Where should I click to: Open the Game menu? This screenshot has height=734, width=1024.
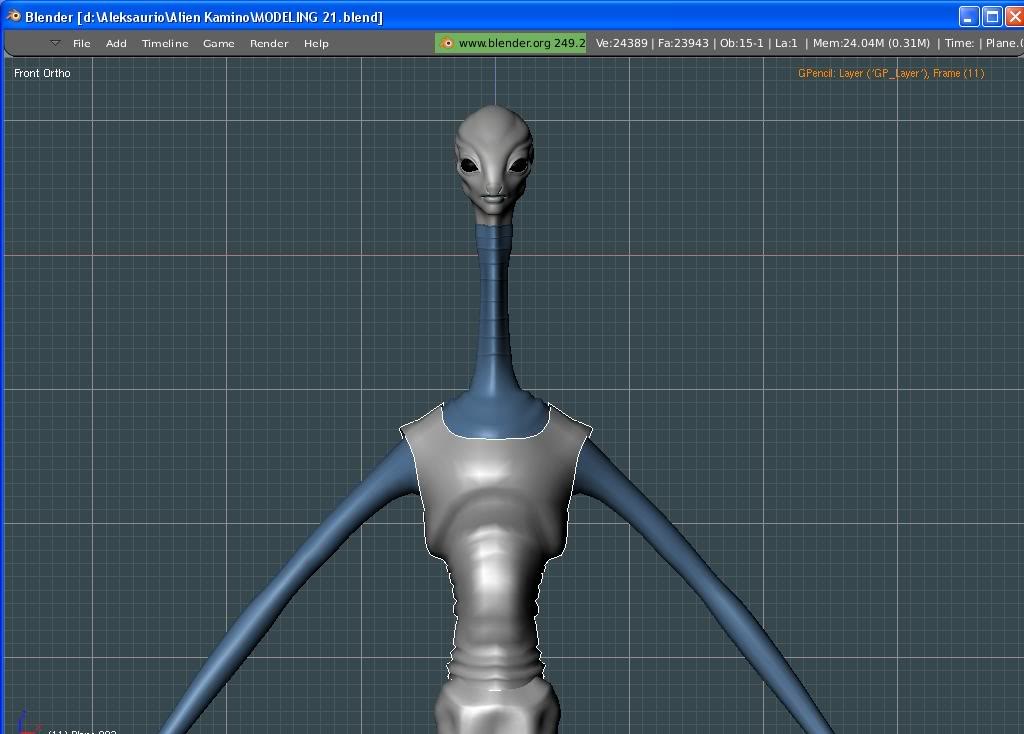(x=219, y=43)
